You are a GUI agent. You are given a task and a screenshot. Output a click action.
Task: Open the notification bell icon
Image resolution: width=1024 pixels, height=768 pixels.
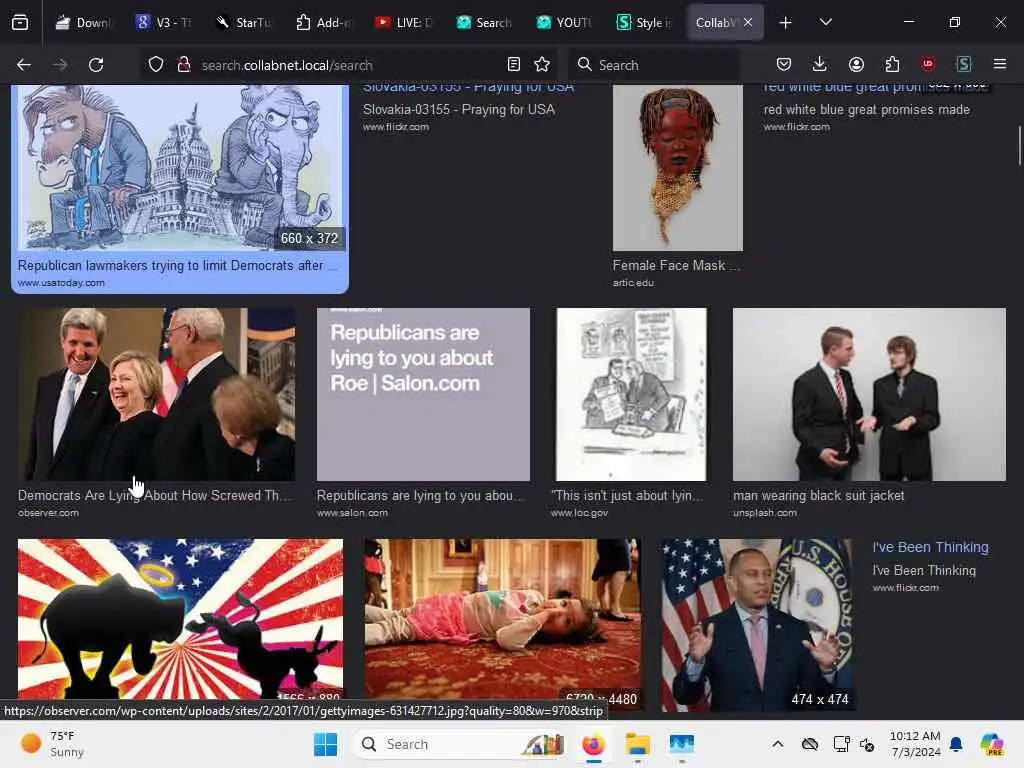[x=956, y=744]
